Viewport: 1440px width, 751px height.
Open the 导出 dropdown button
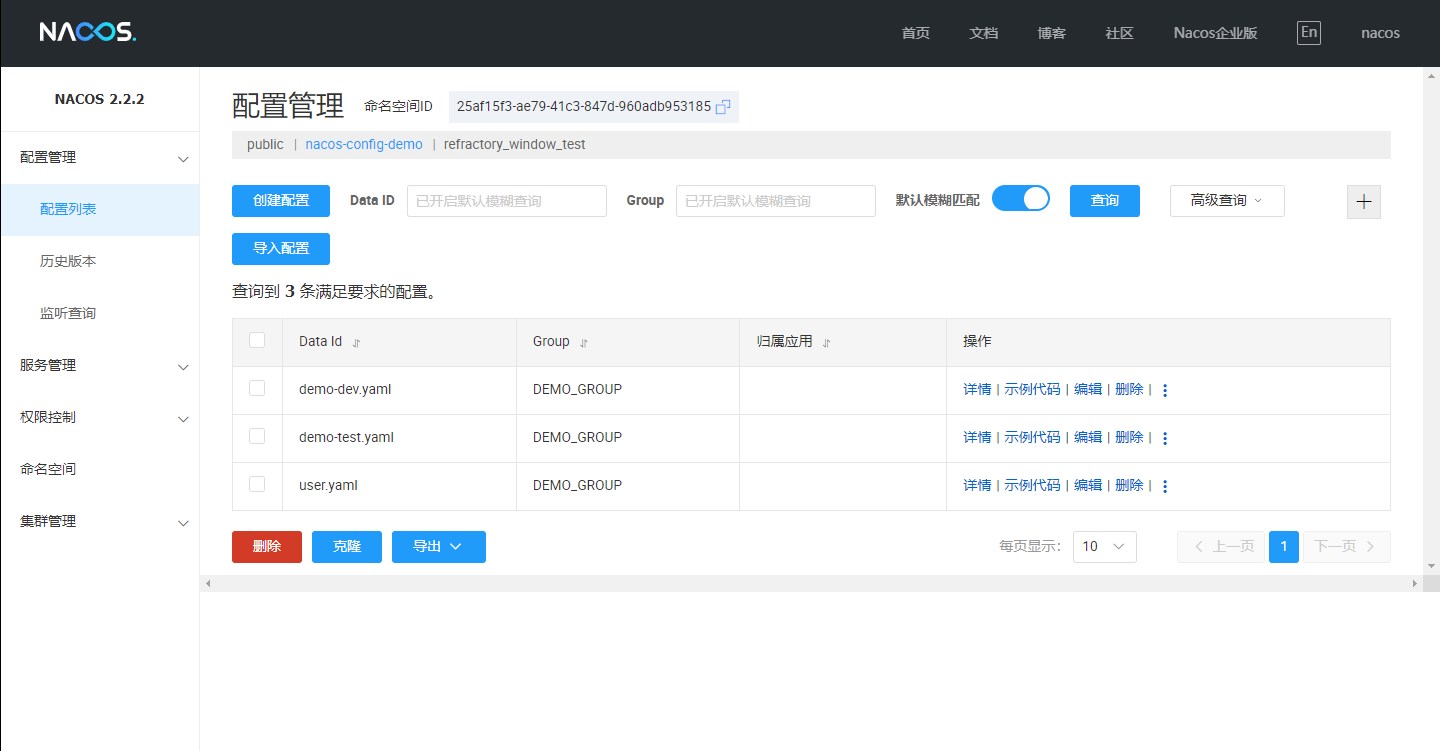439,547
